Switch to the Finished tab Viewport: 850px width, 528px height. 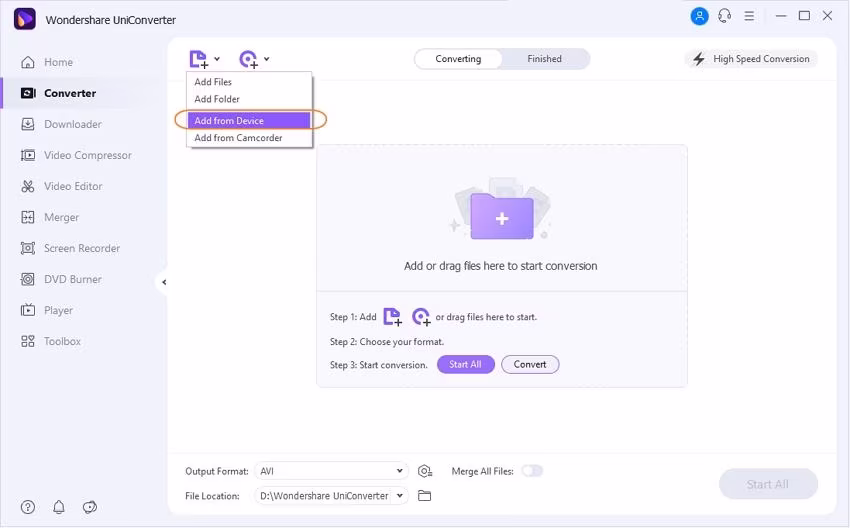pos(544,59)
